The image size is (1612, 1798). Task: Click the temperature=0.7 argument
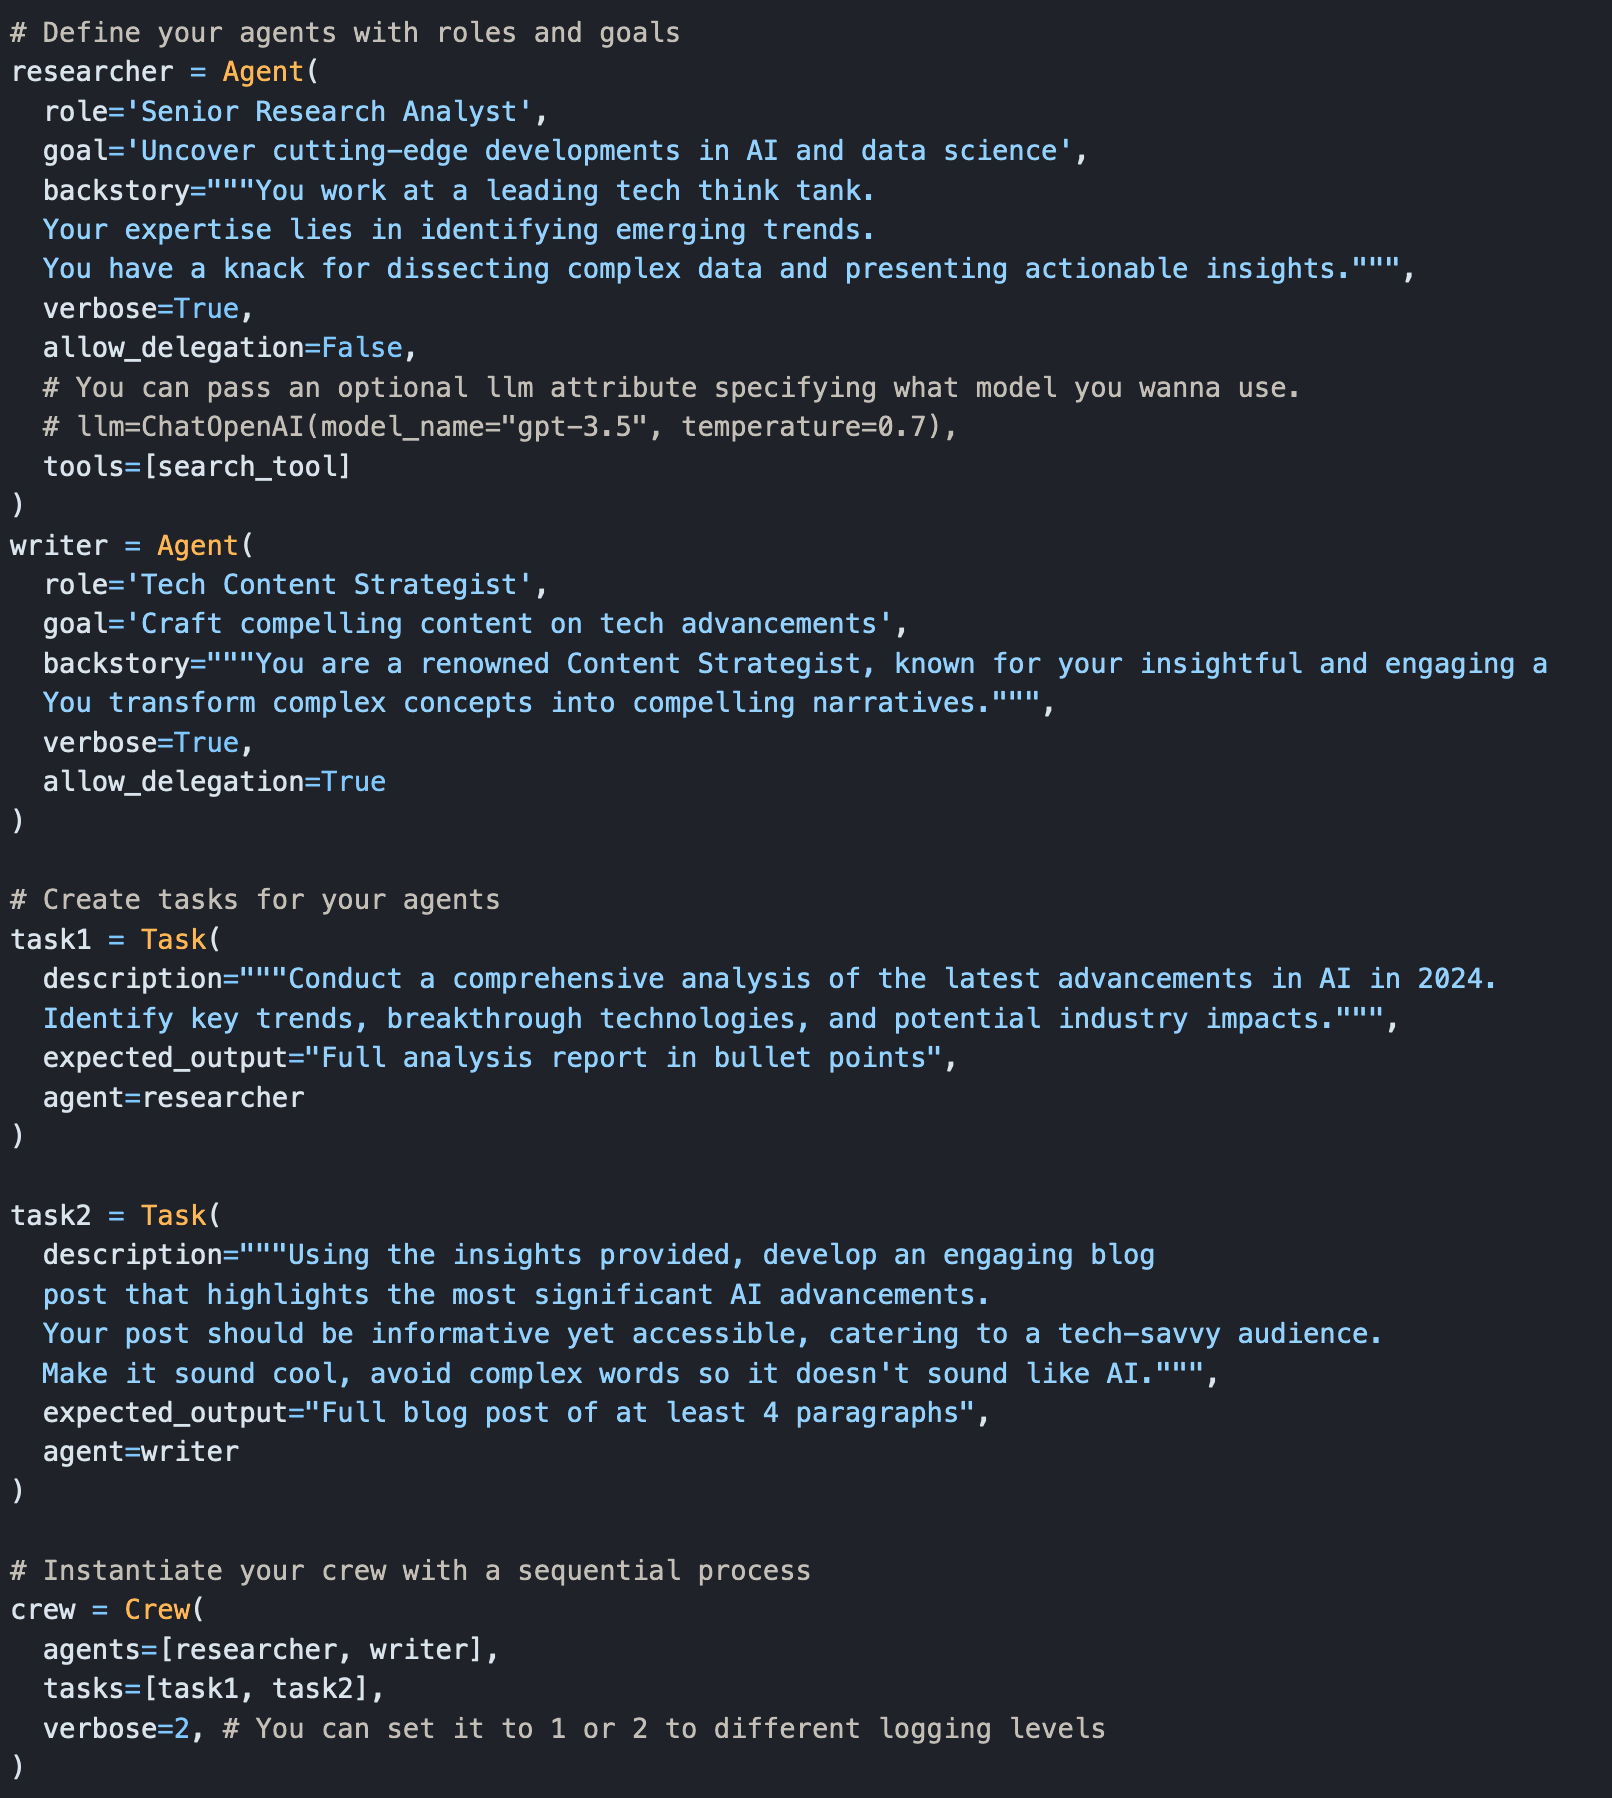click(x=810, y=427)
